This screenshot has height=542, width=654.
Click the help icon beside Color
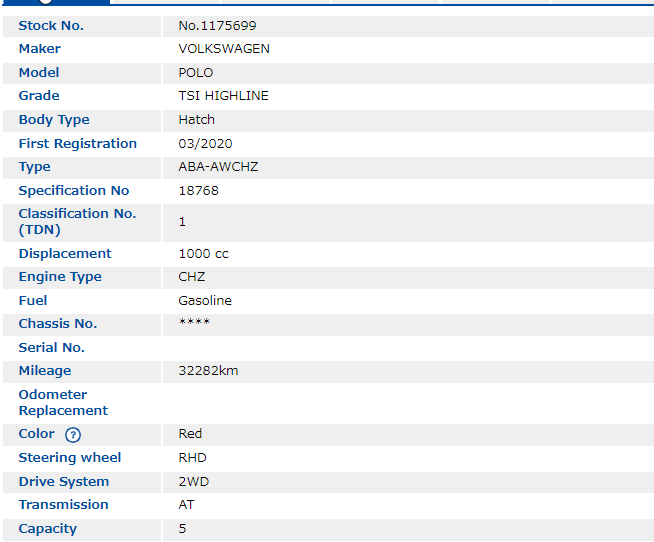[73, 435]
